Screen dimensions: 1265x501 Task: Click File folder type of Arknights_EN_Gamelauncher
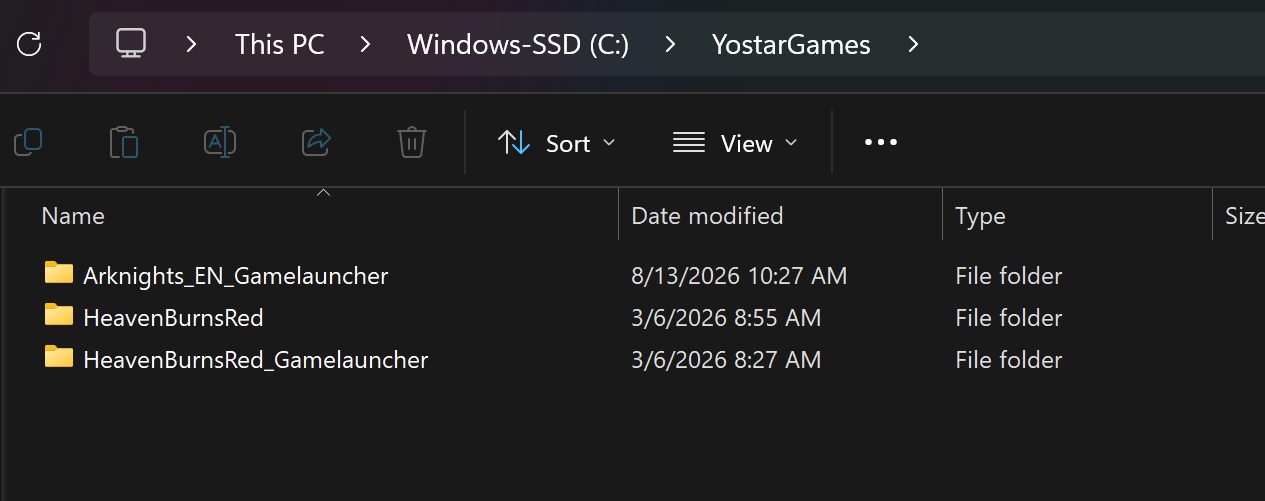[1009, 275]
